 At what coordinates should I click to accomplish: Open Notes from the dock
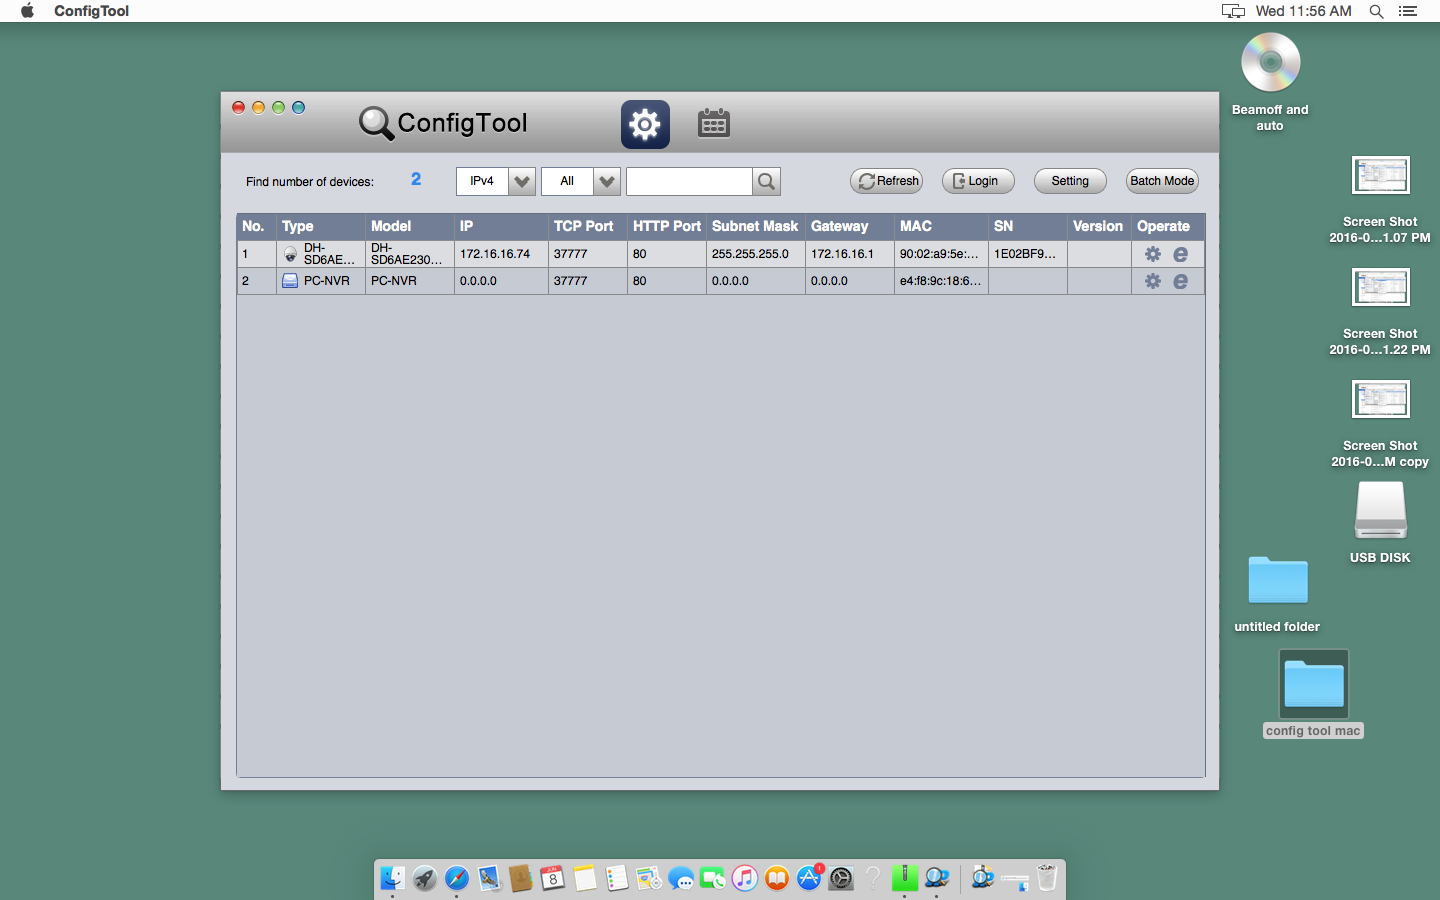(x=584, y=878)
